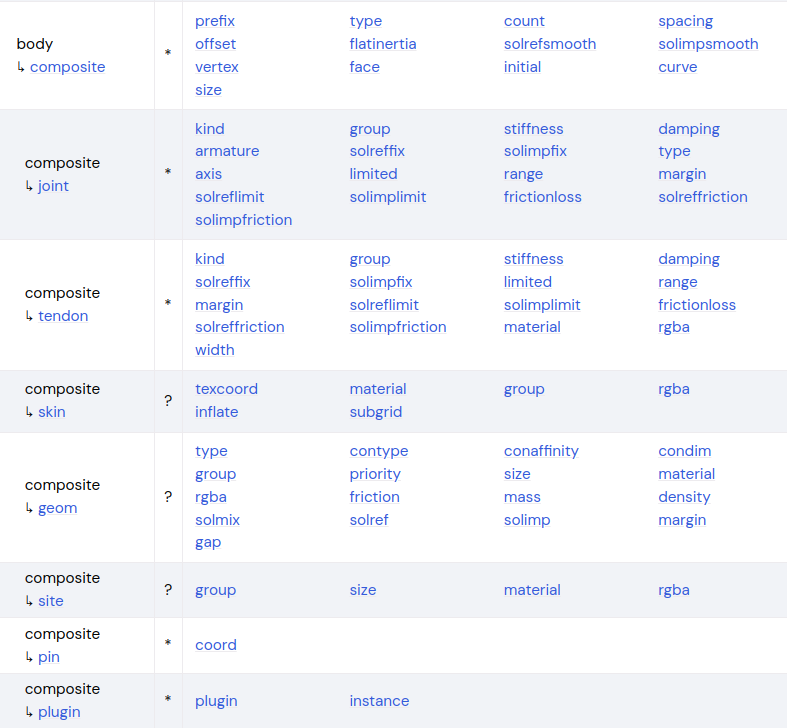The image size is (787, 728).
Task: Click the armature attribute link
Action: coord(227,151)
